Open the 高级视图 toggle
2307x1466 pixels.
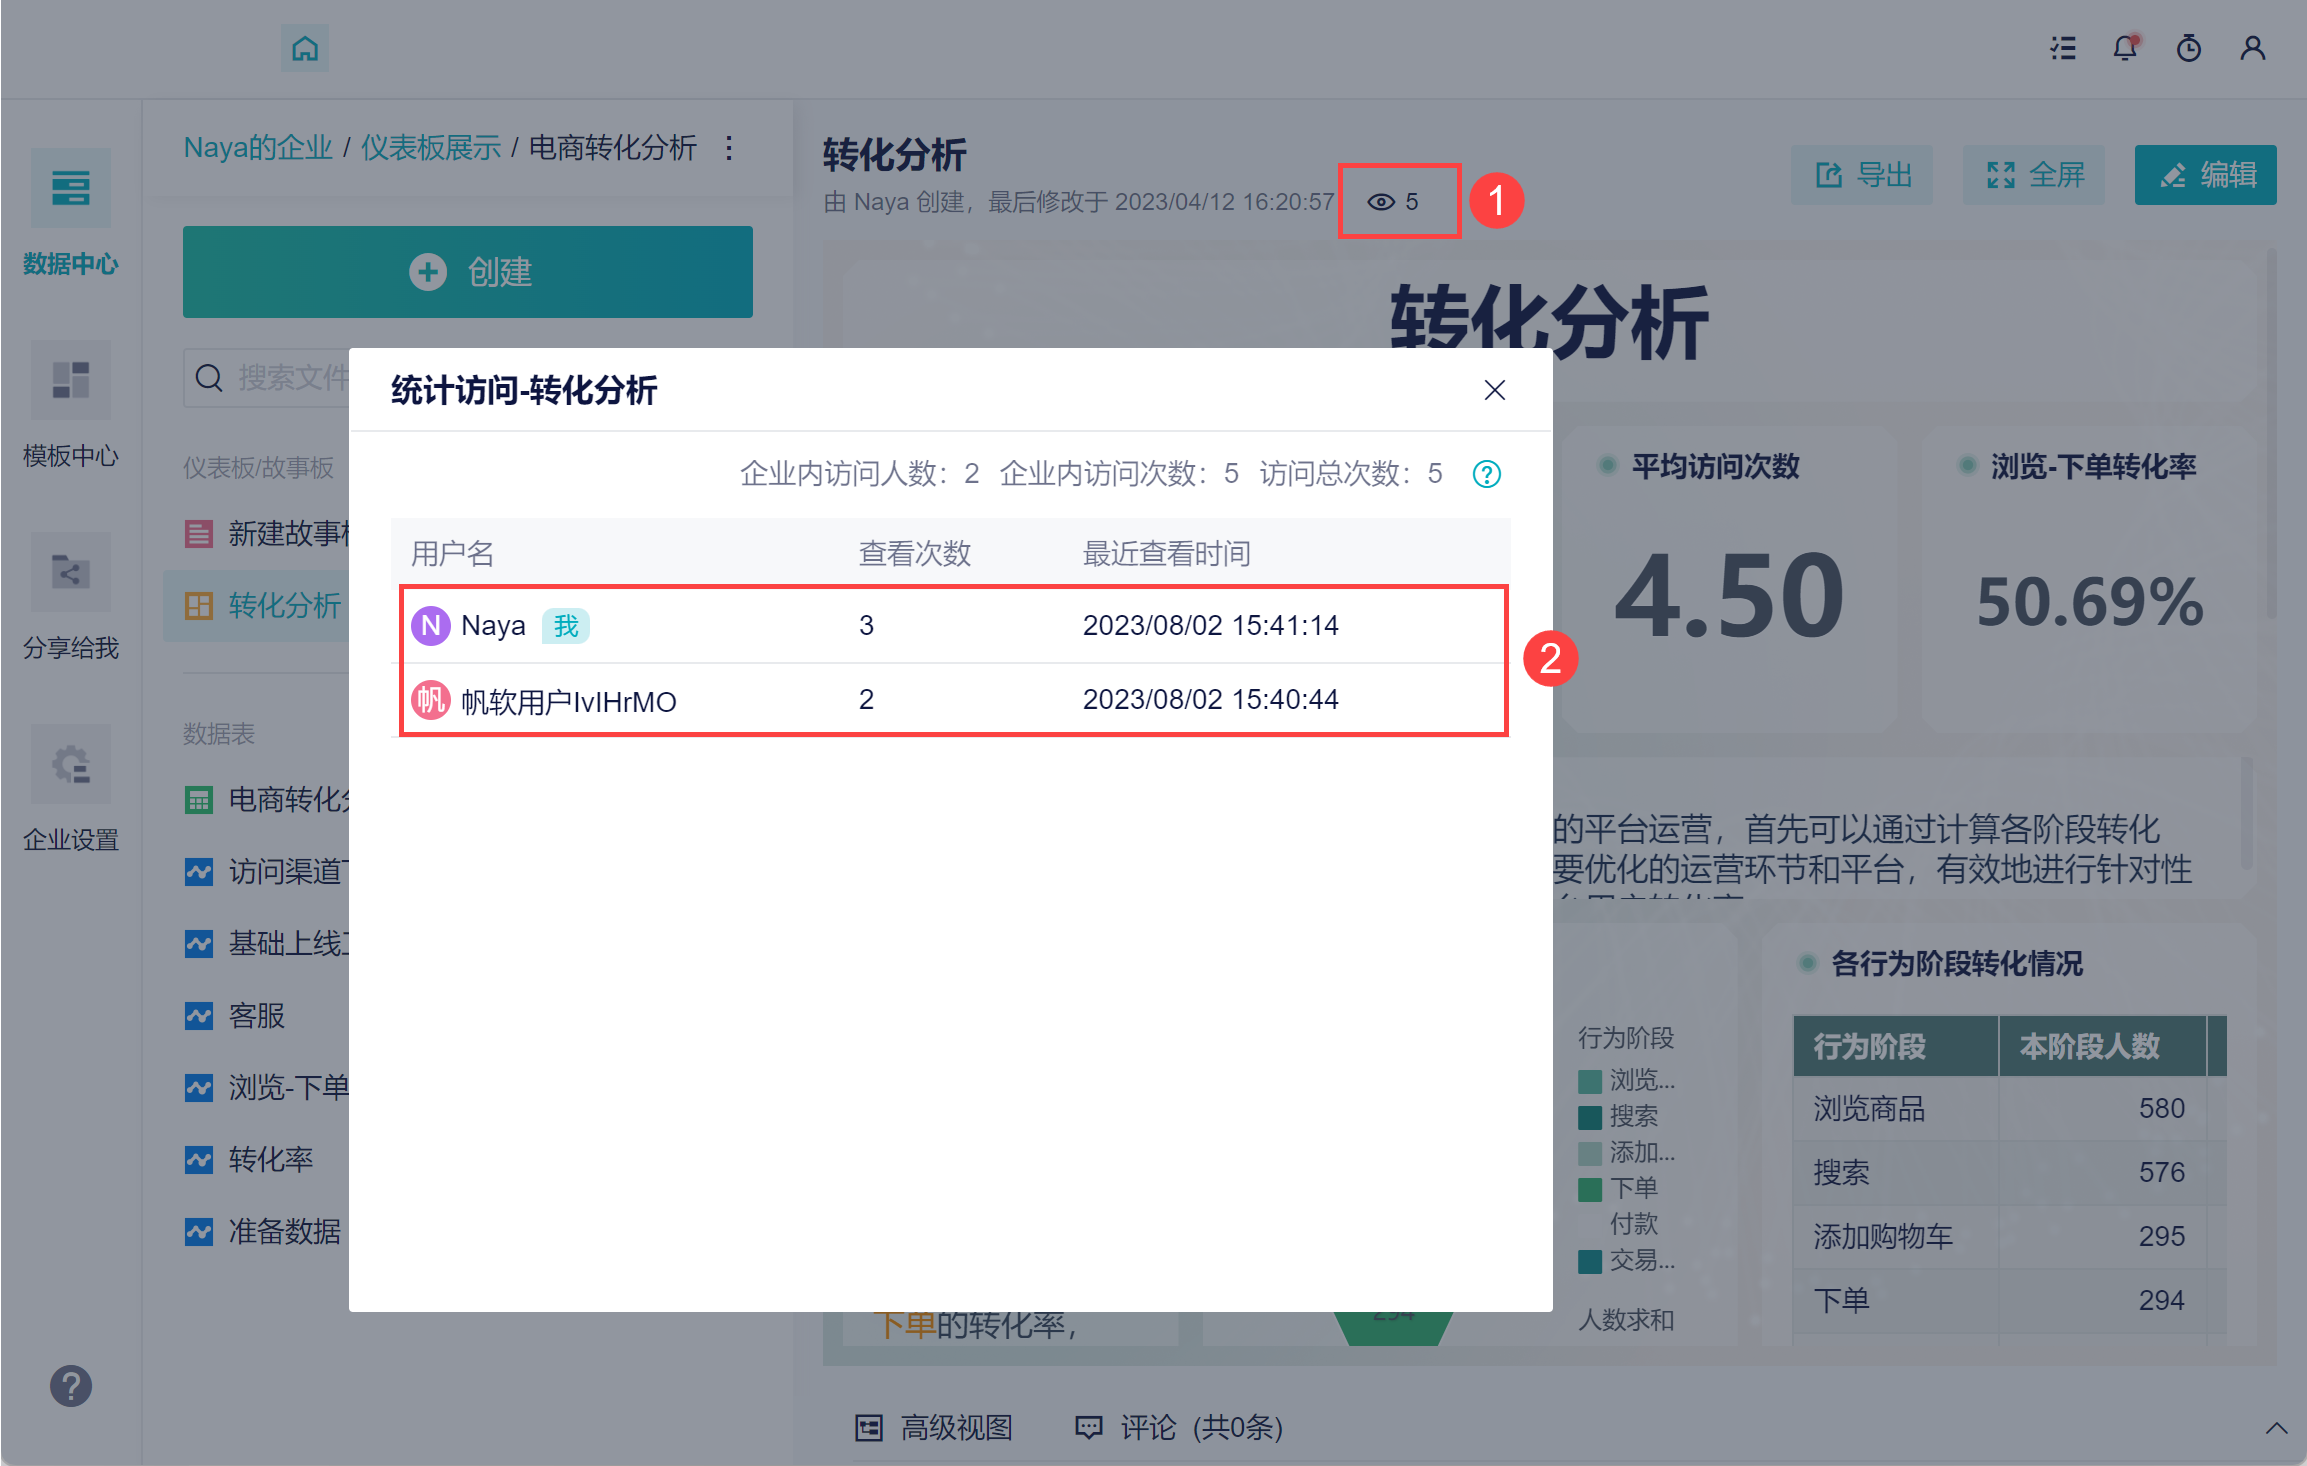click(x=935, y=1428)
